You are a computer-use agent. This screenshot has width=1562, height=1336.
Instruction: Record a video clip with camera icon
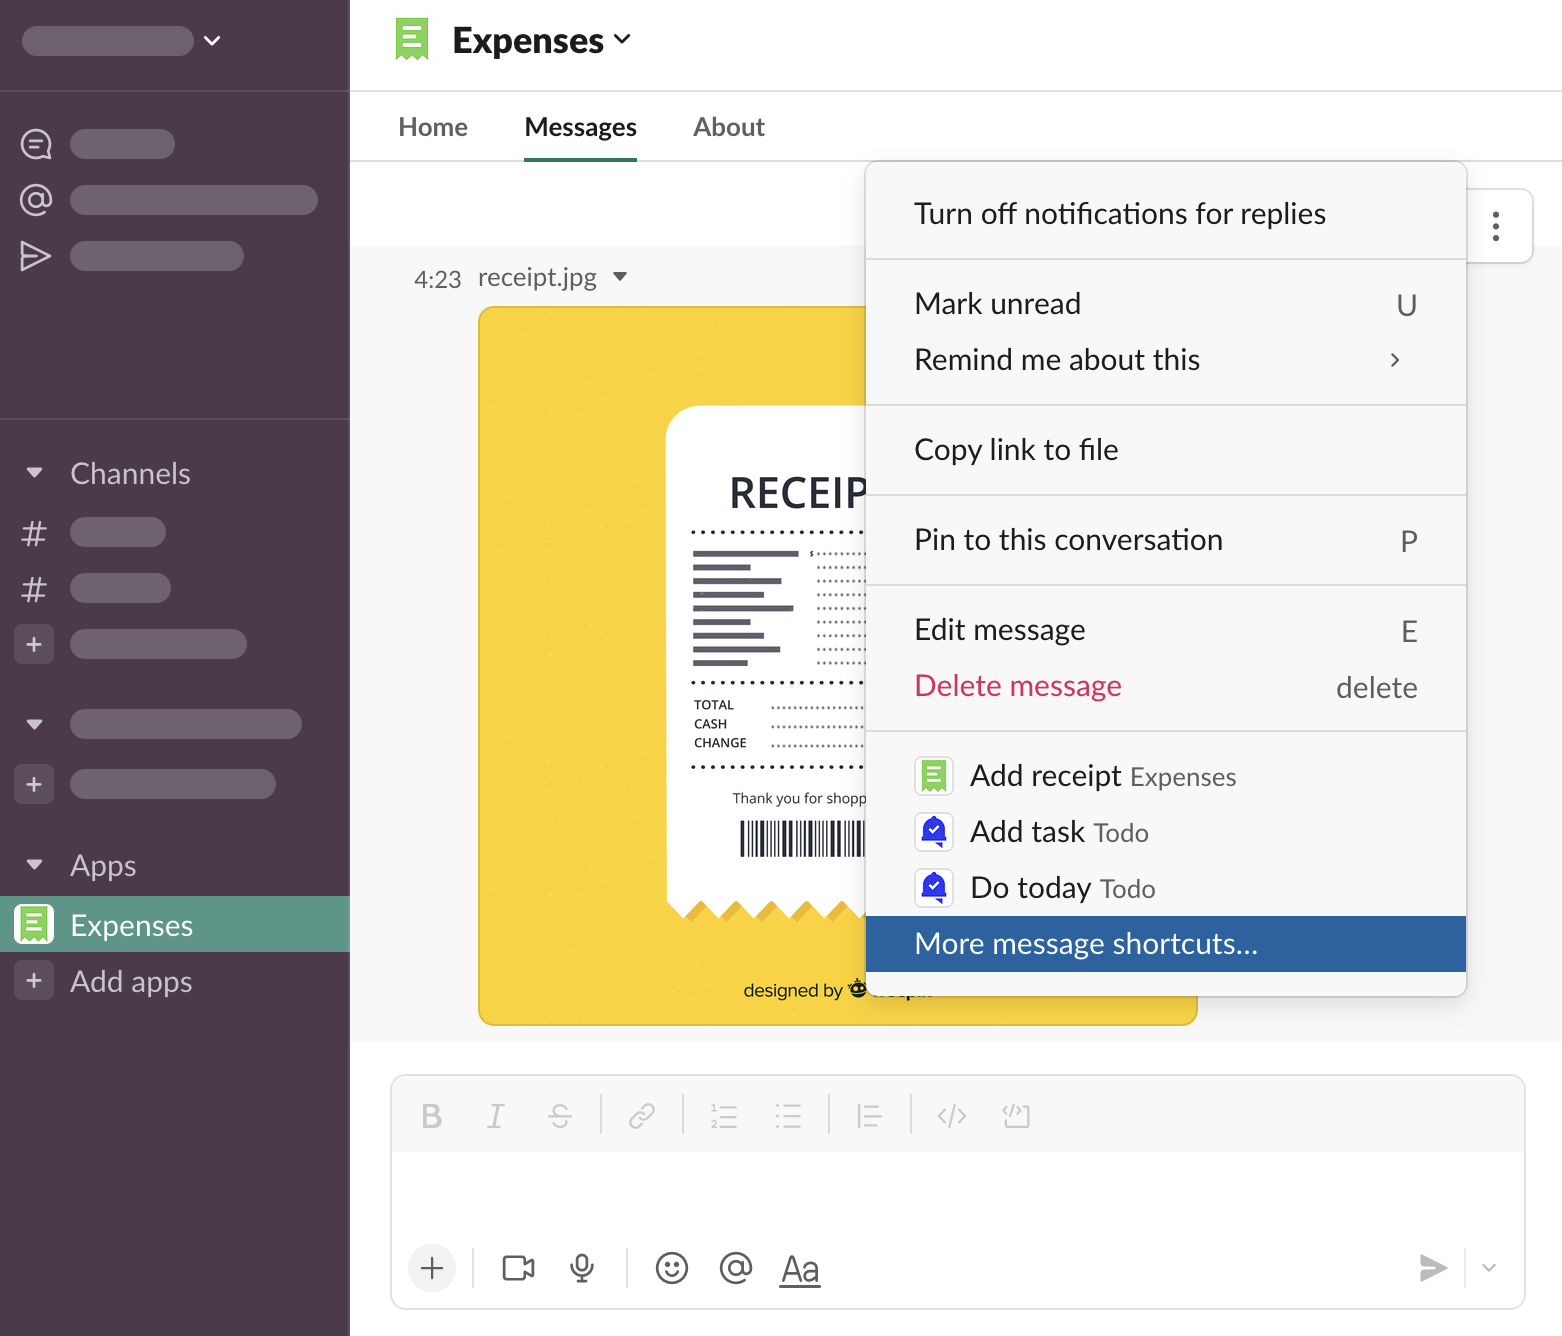pos(518,1268)
